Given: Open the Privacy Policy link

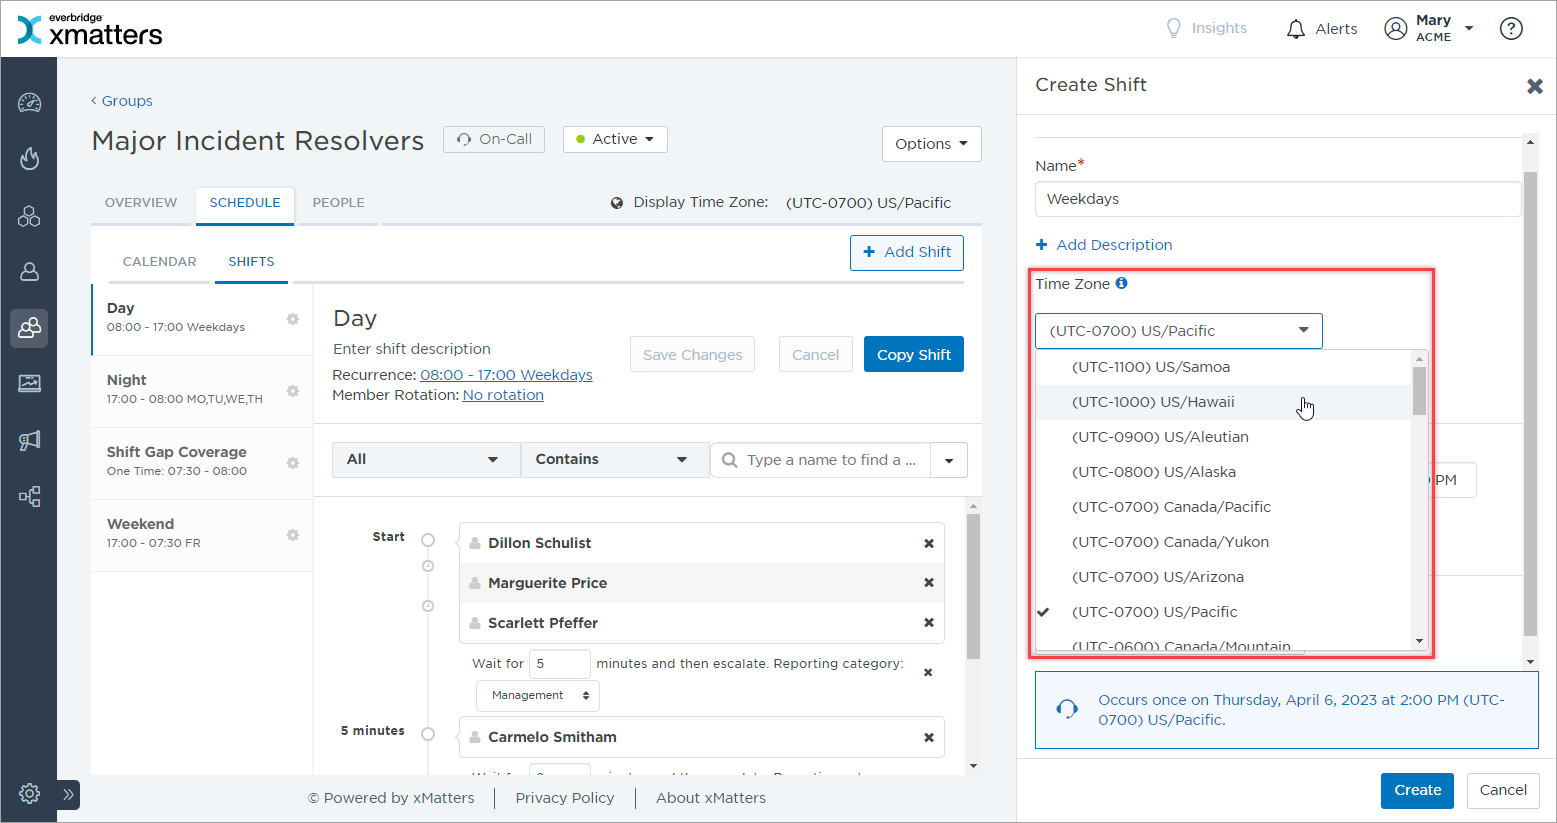Looking at the screenshot, I should coord(565,798).
